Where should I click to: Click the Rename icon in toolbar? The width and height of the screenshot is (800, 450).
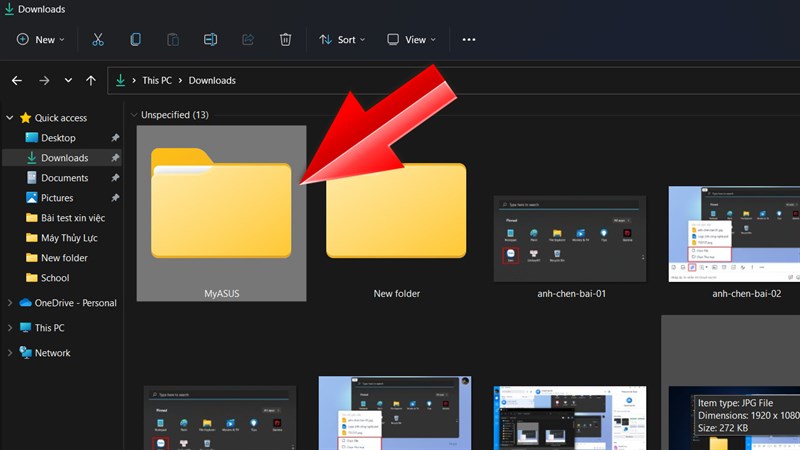[x=210, y=39]
